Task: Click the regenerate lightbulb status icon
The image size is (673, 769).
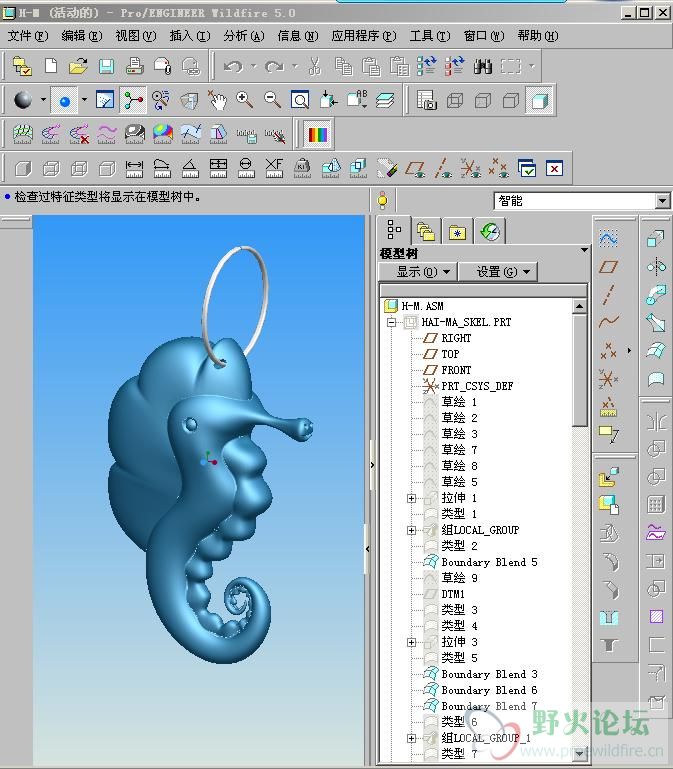Action: coord(383,200)
